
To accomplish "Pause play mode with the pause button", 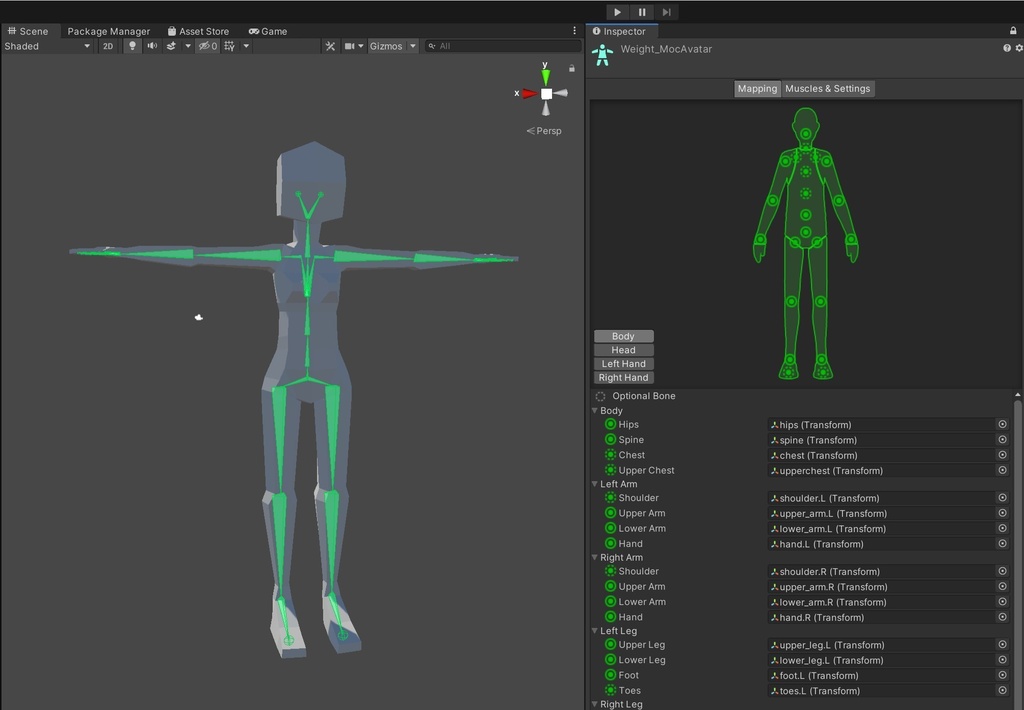I will tap(641, 12).
